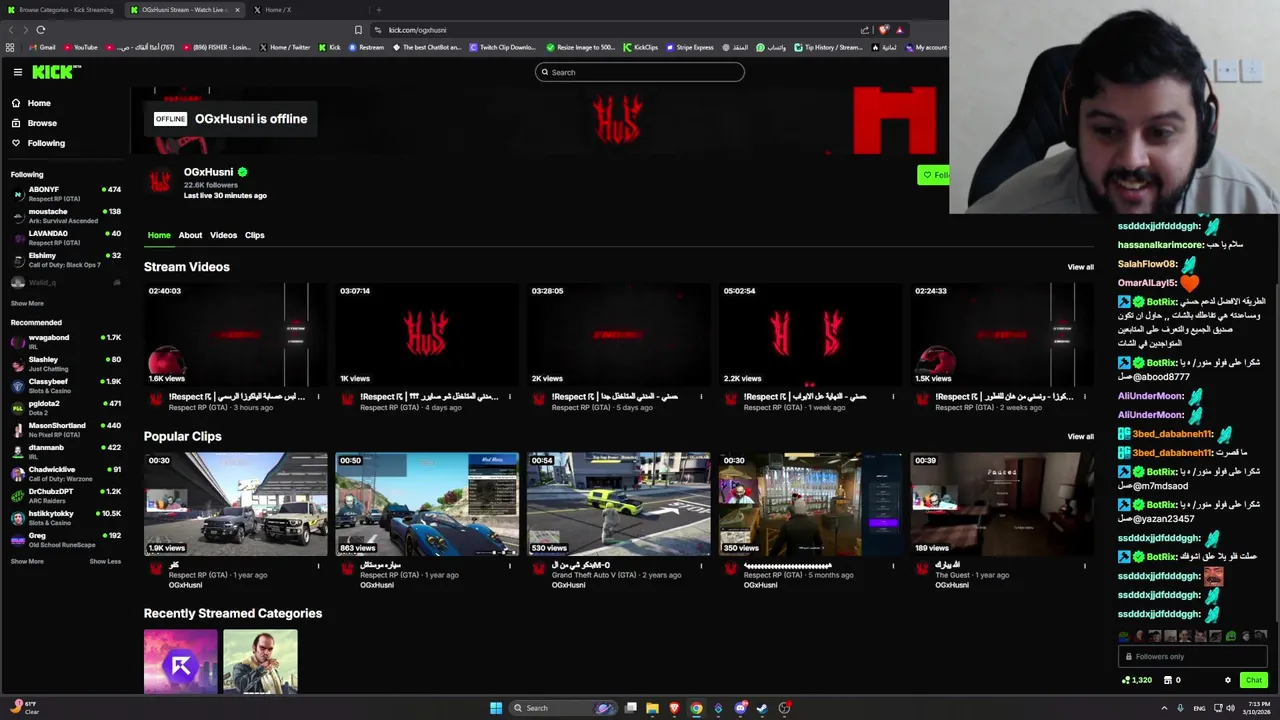Screen dimensions: 1280x720
Task: Open a new browser tab
Action: [378, 10]
